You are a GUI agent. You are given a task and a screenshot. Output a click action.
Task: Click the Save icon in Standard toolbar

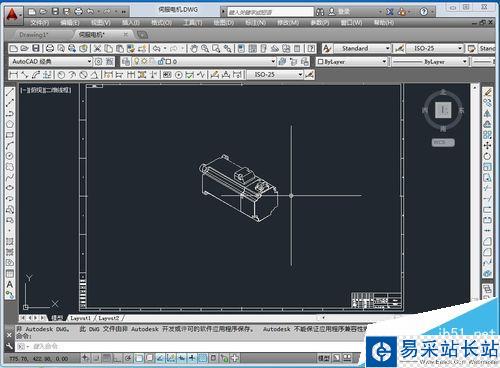pos(36,49)
